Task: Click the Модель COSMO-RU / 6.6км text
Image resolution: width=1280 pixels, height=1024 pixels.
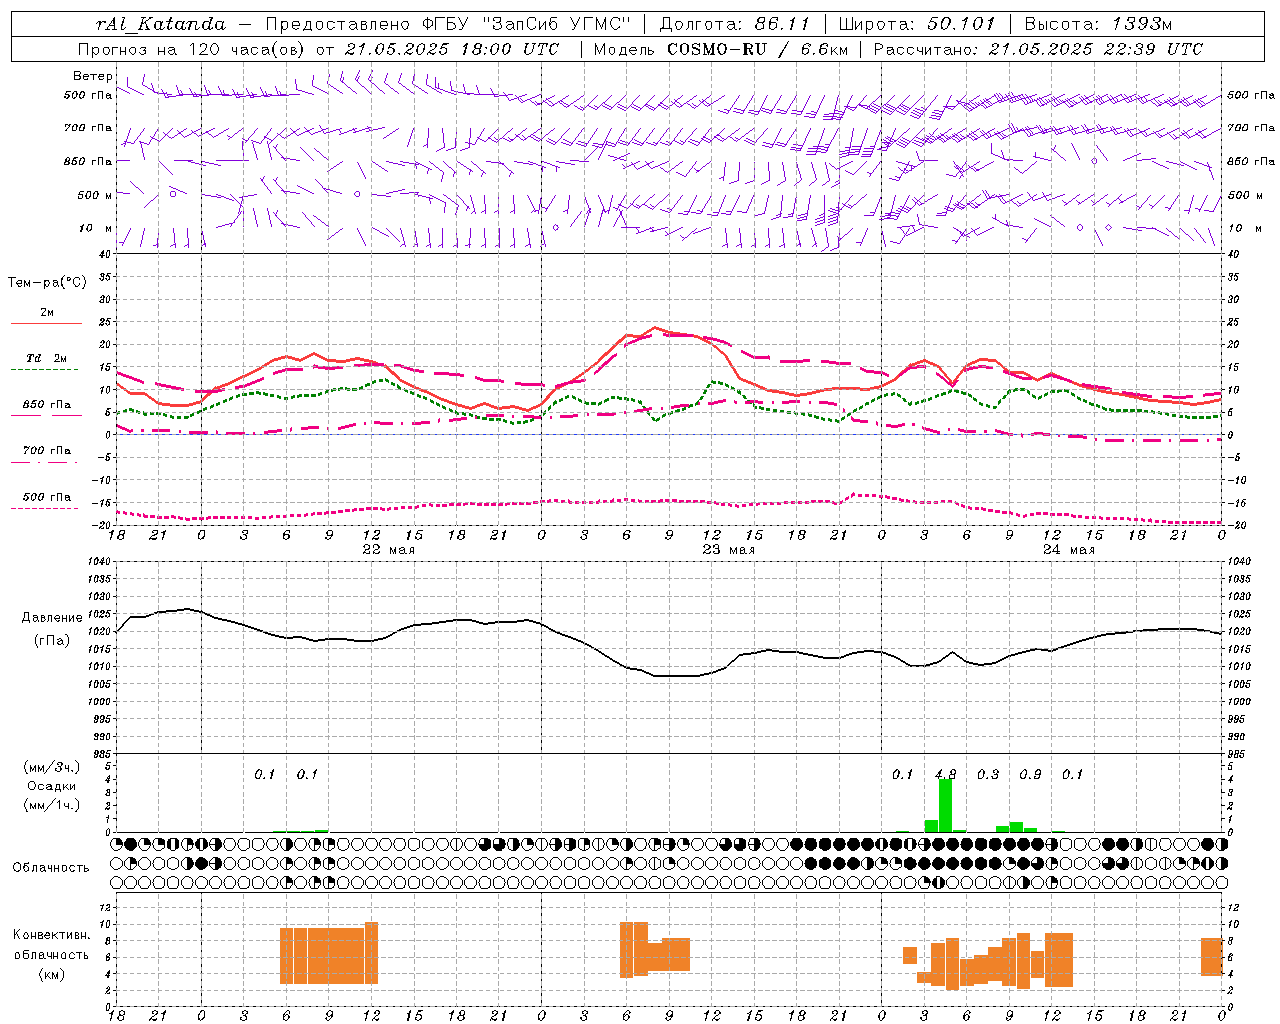Action: coord(721,49)
